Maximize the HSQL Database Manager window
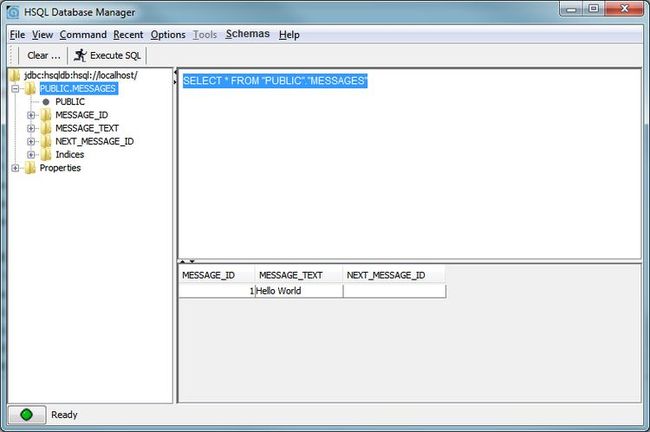The image size is (650, 432). (x=594, y=8)
